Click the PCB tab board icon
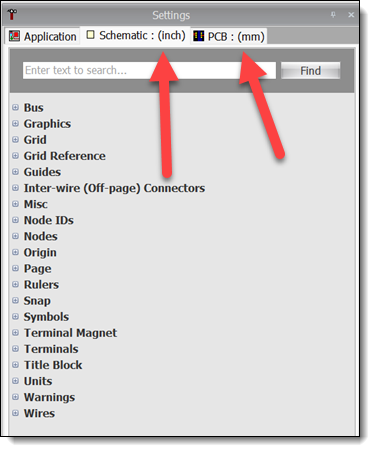The height and width of the screenshot is (452, 375). pyautogui.click(x=199, y=36)
